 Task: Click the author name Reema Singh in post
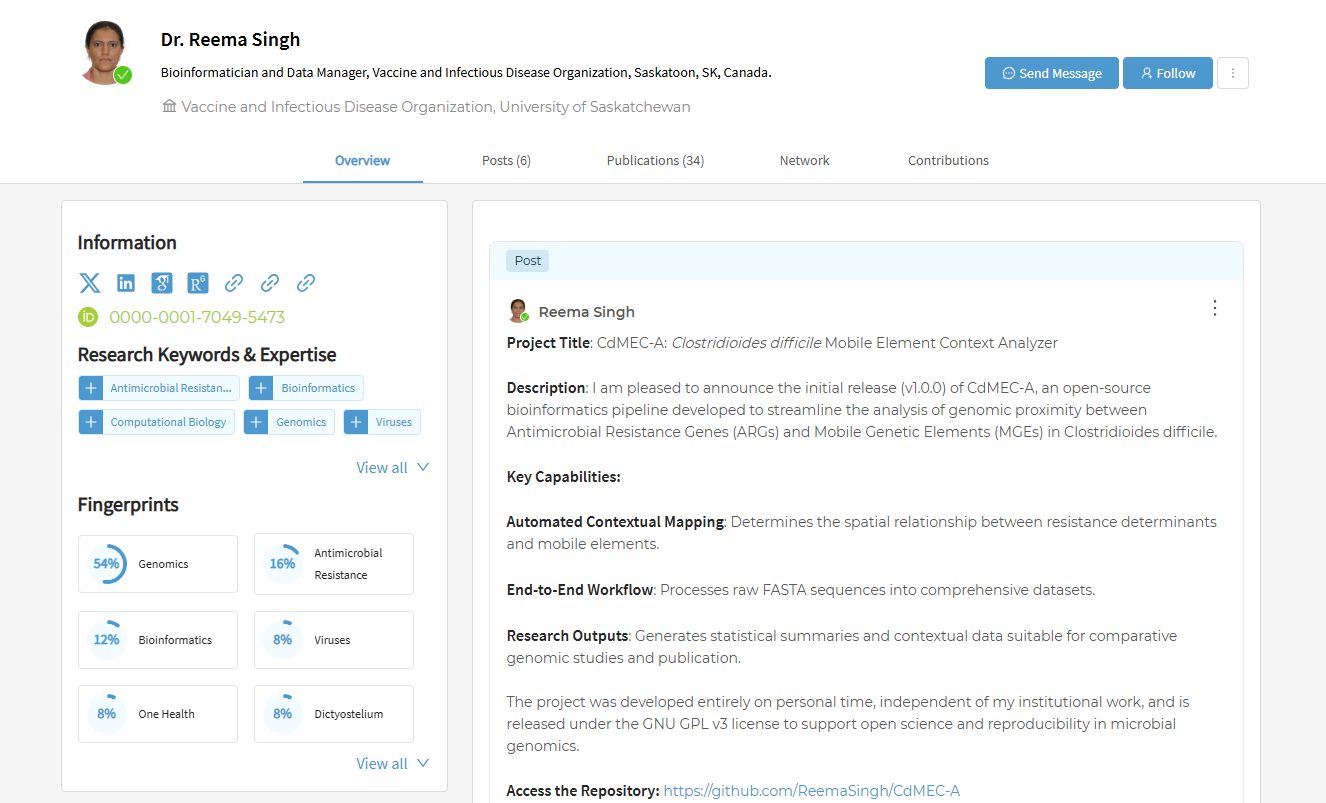click(587, 312)
